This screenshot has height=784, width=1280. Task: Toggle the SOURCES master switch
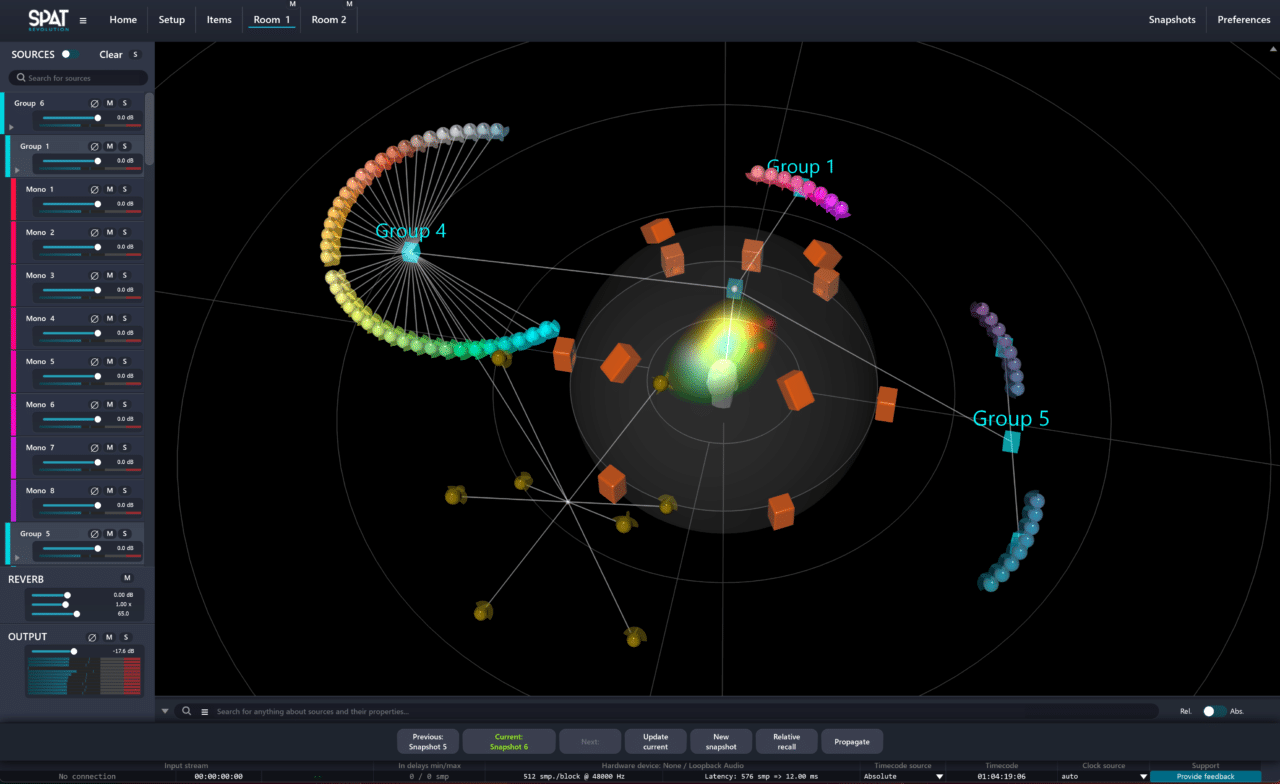tap(69, 54)
